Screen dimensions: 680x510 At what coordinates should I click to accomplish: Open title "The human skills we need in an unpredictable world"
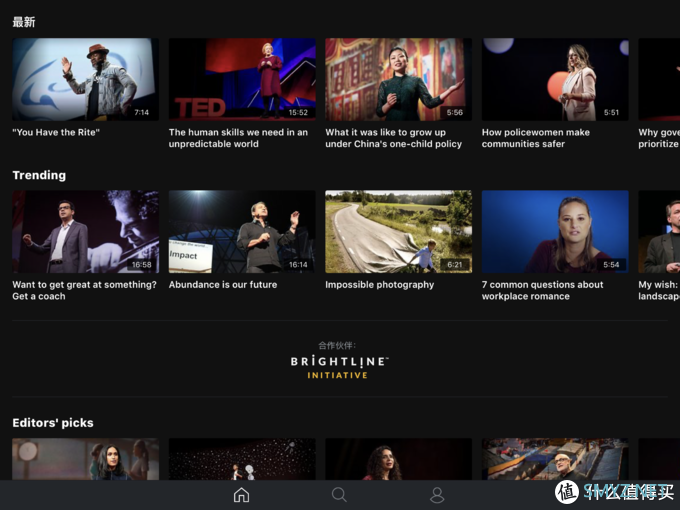238,138
